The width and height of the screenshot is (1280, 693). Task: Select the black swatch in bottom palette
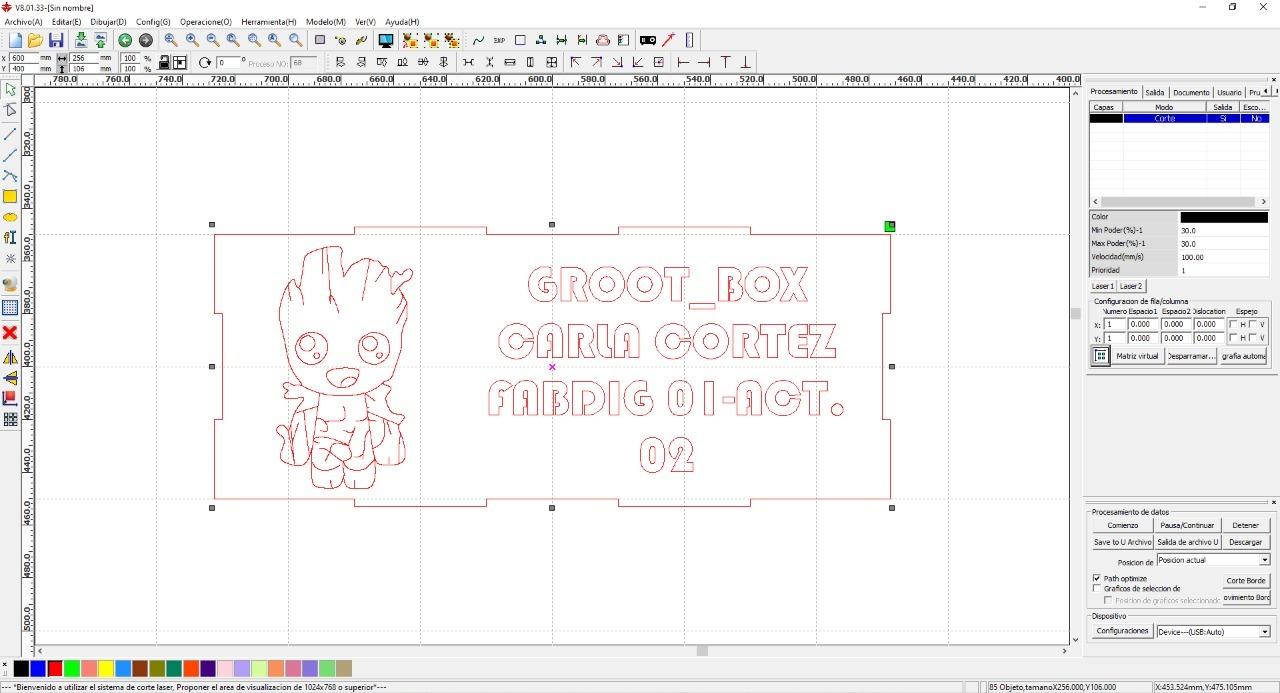click(x=21, y=668)
